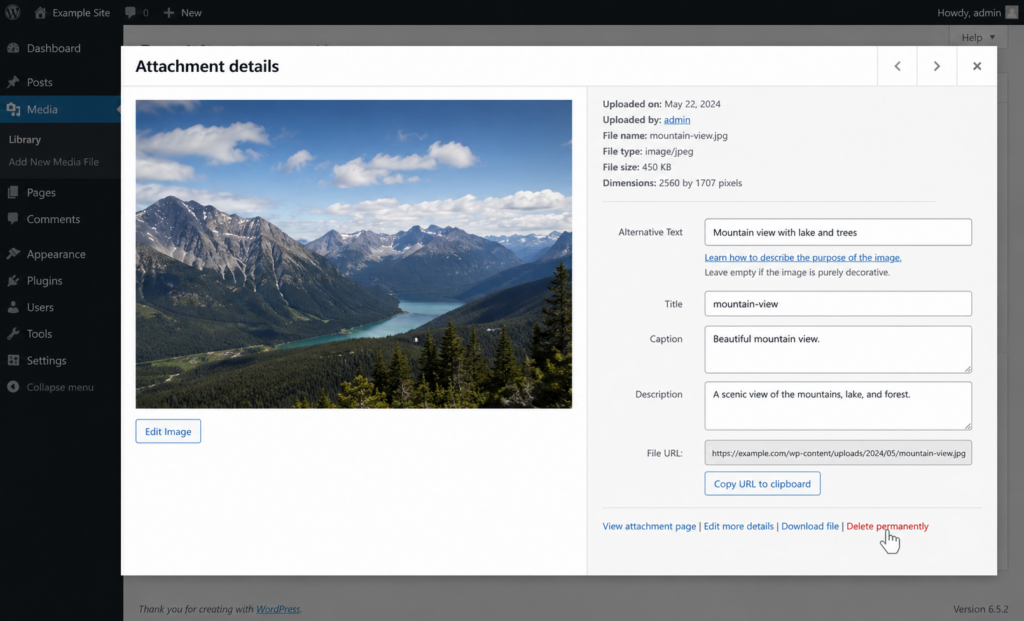Open Learn how to describe image link

pos(803,257)
